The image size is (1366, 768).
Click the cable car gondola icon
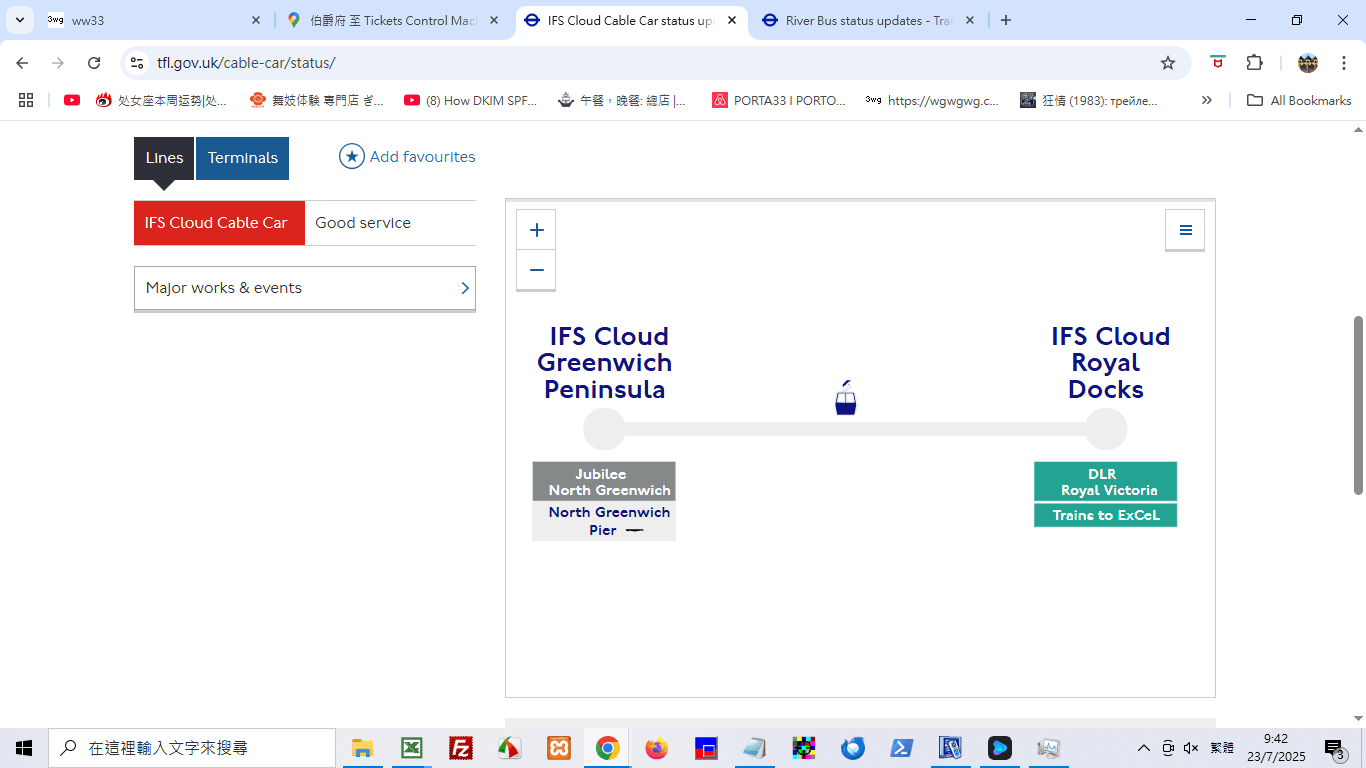pyautogui.click(x=846, y=399)
